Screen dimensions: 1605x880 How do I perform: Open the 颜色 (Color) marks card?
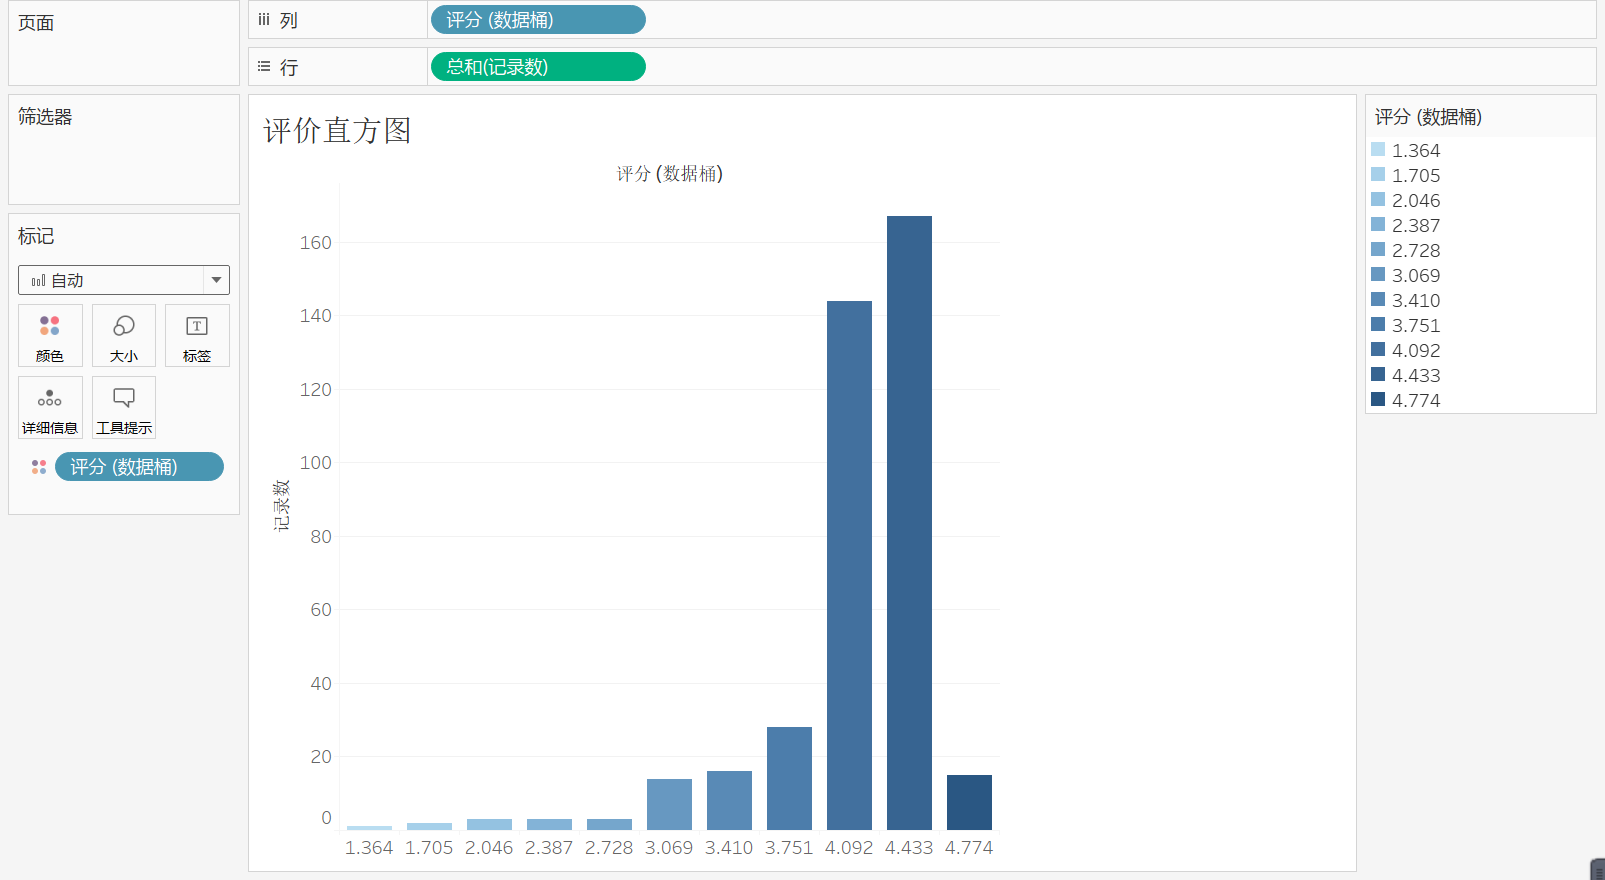[50, 336]
